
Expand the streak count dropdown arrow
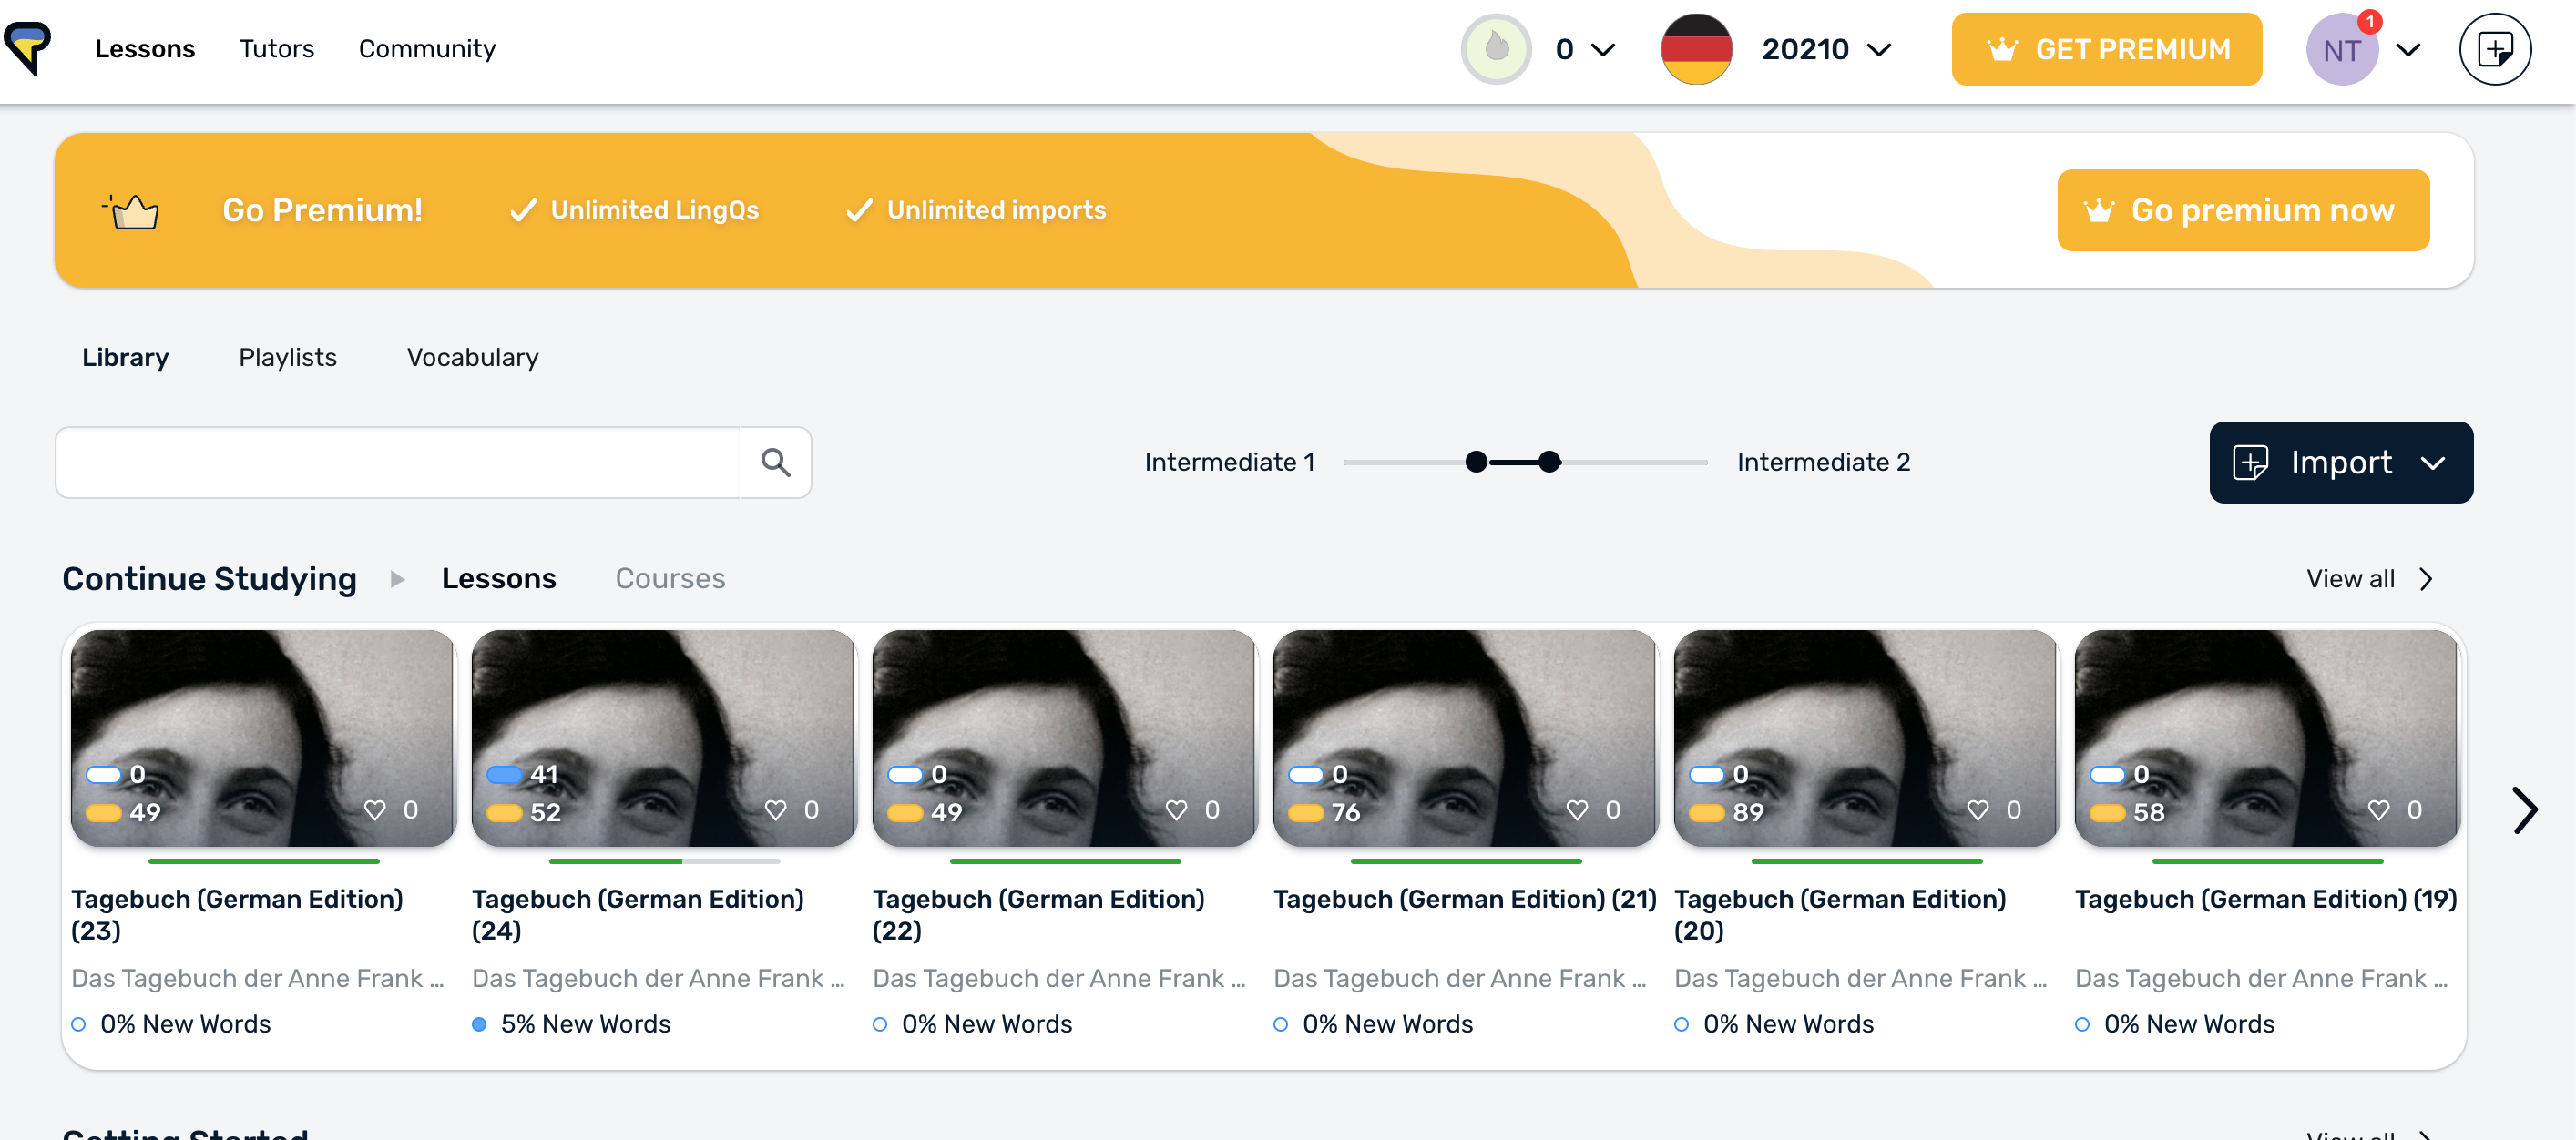point(1603,49)
